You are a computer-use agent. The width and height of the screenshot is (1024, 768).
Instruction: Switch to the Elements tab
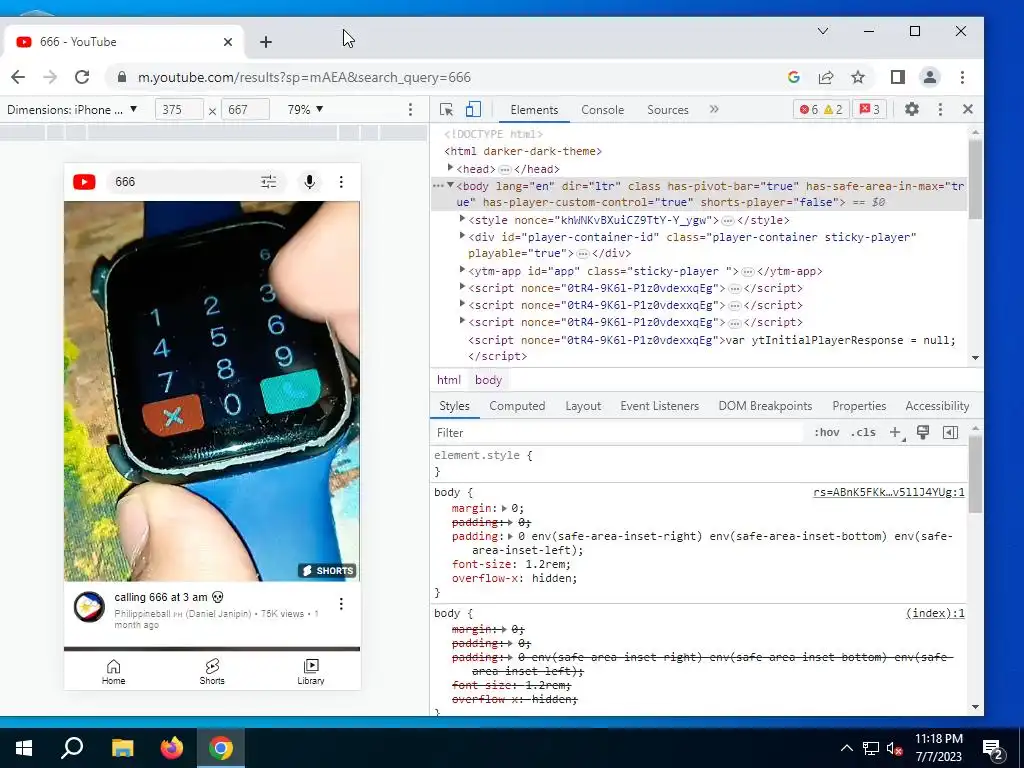[534, 110]
